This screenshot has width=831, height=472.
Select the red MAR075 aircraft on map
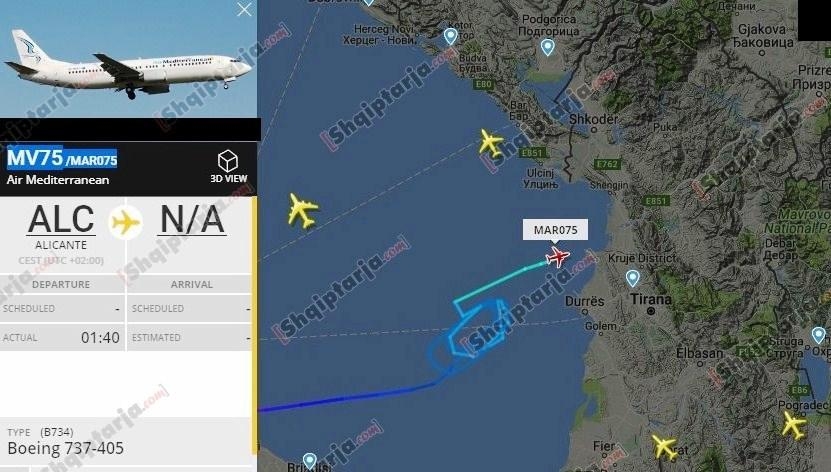pos(558,257)
